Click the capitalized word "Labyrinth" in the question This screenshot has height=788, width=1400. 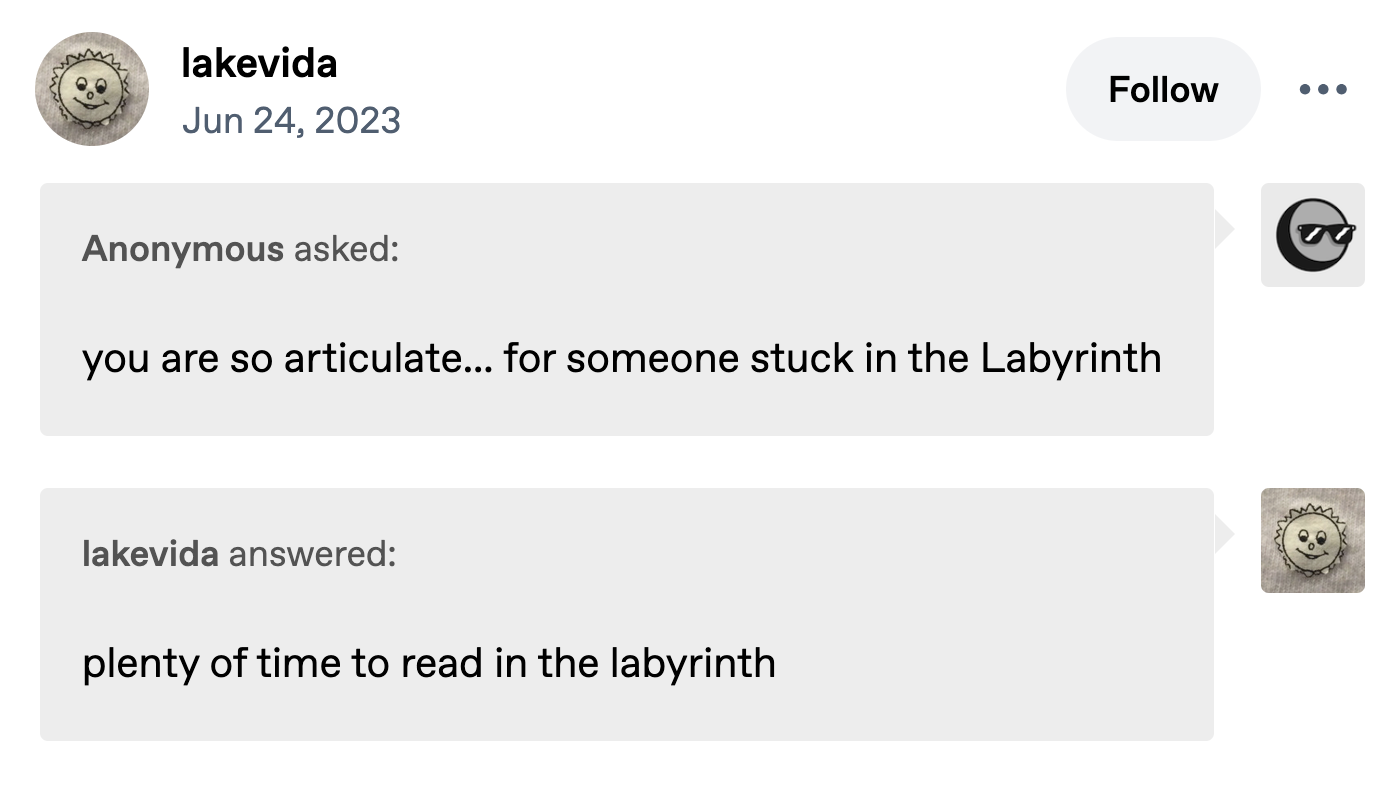click(1070, 358)
